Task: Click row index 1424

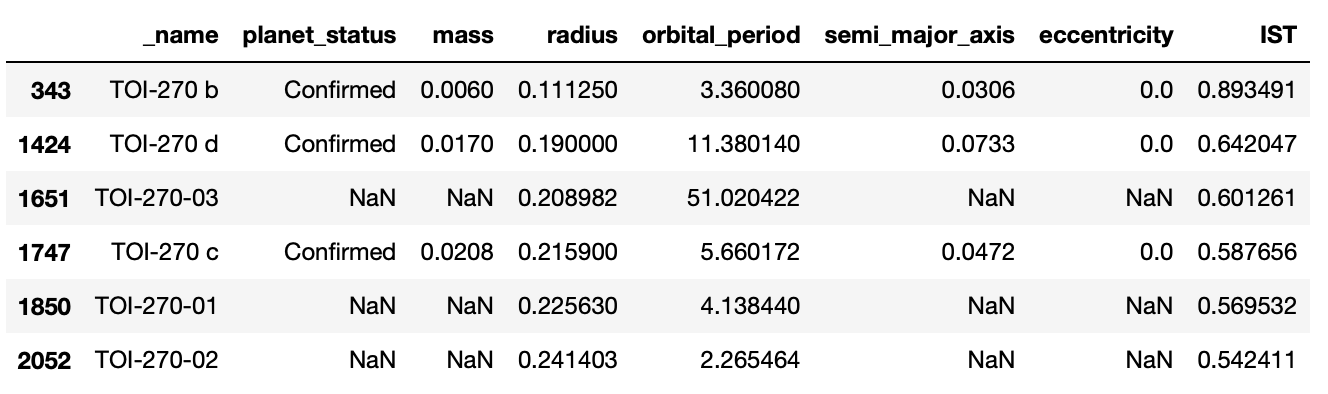Action: click(44, 144)
